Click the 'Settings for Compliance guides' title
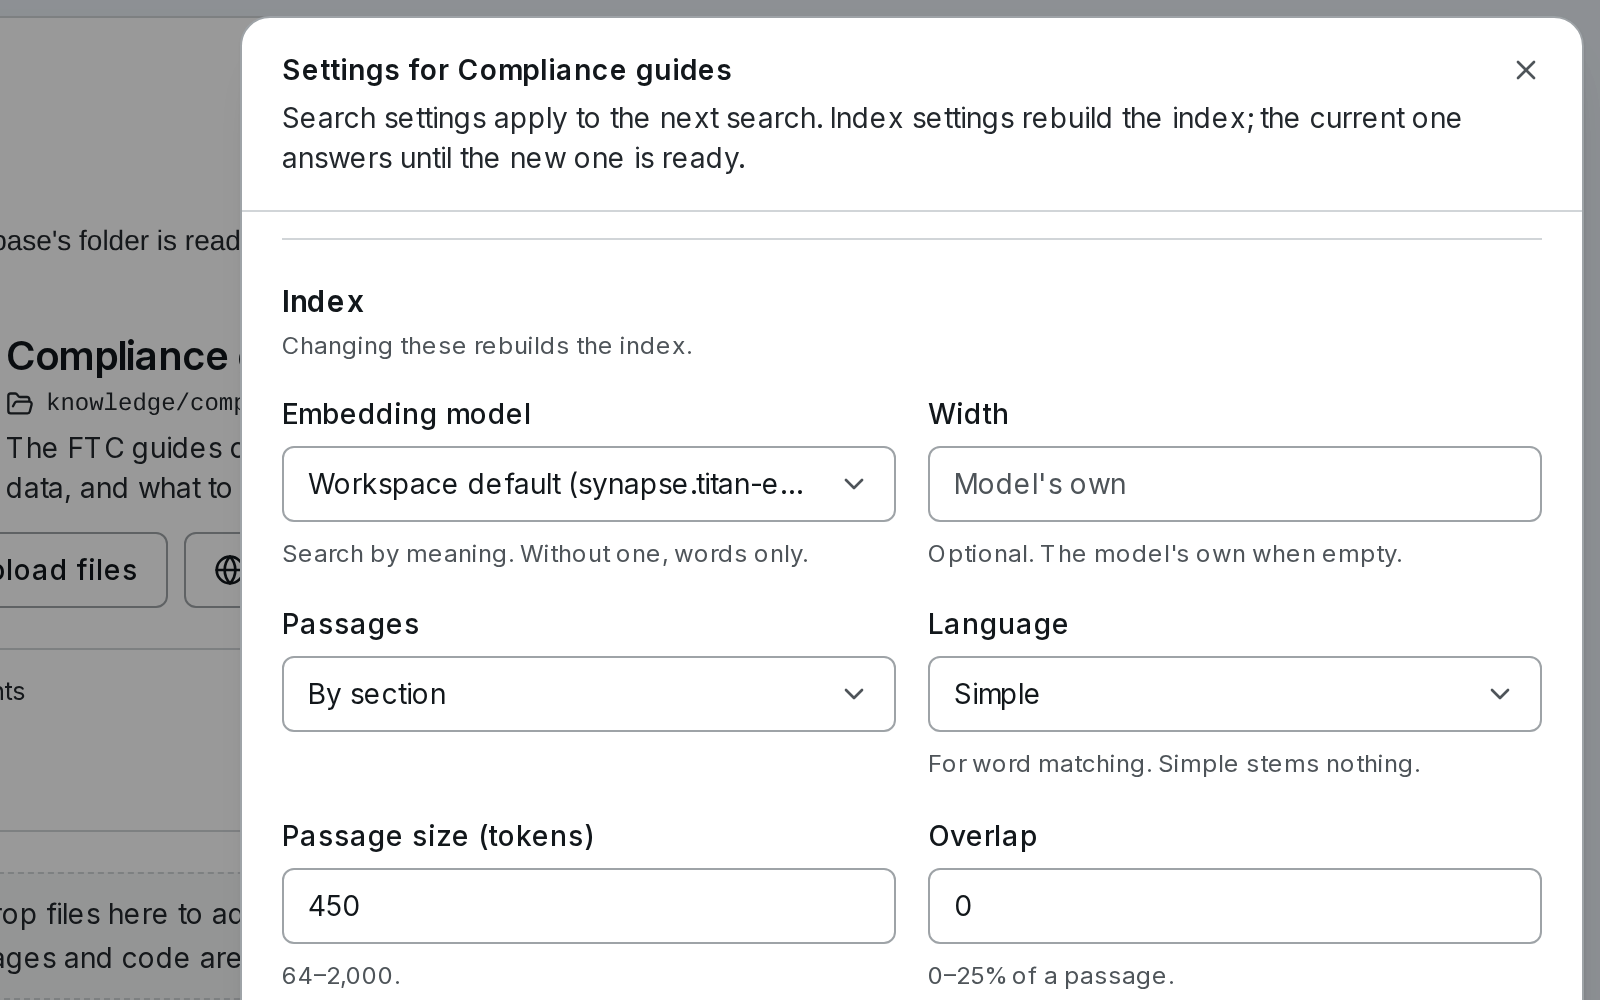 click(507, 70)
